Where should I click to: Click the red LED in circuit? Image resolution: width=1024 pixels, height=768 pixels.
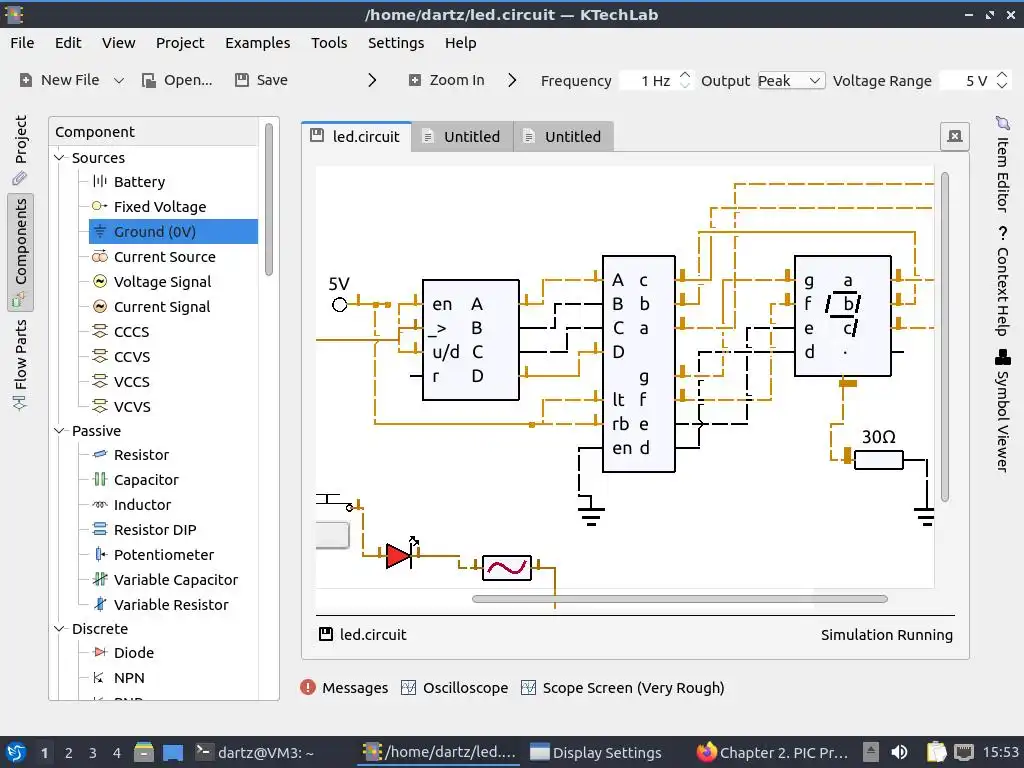[398, 556]
